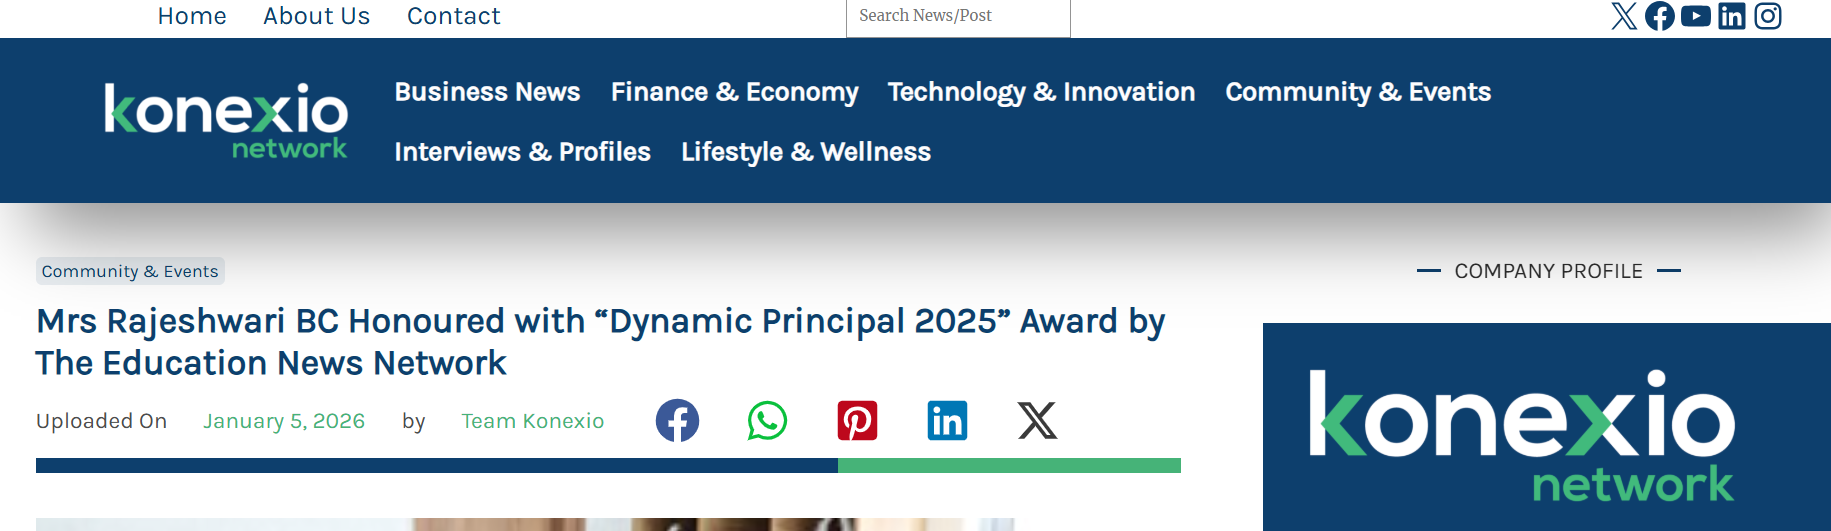This screenshot has height=531, width=1831.
Task: Click the Community & Events category tag
Action: point(130,271)
